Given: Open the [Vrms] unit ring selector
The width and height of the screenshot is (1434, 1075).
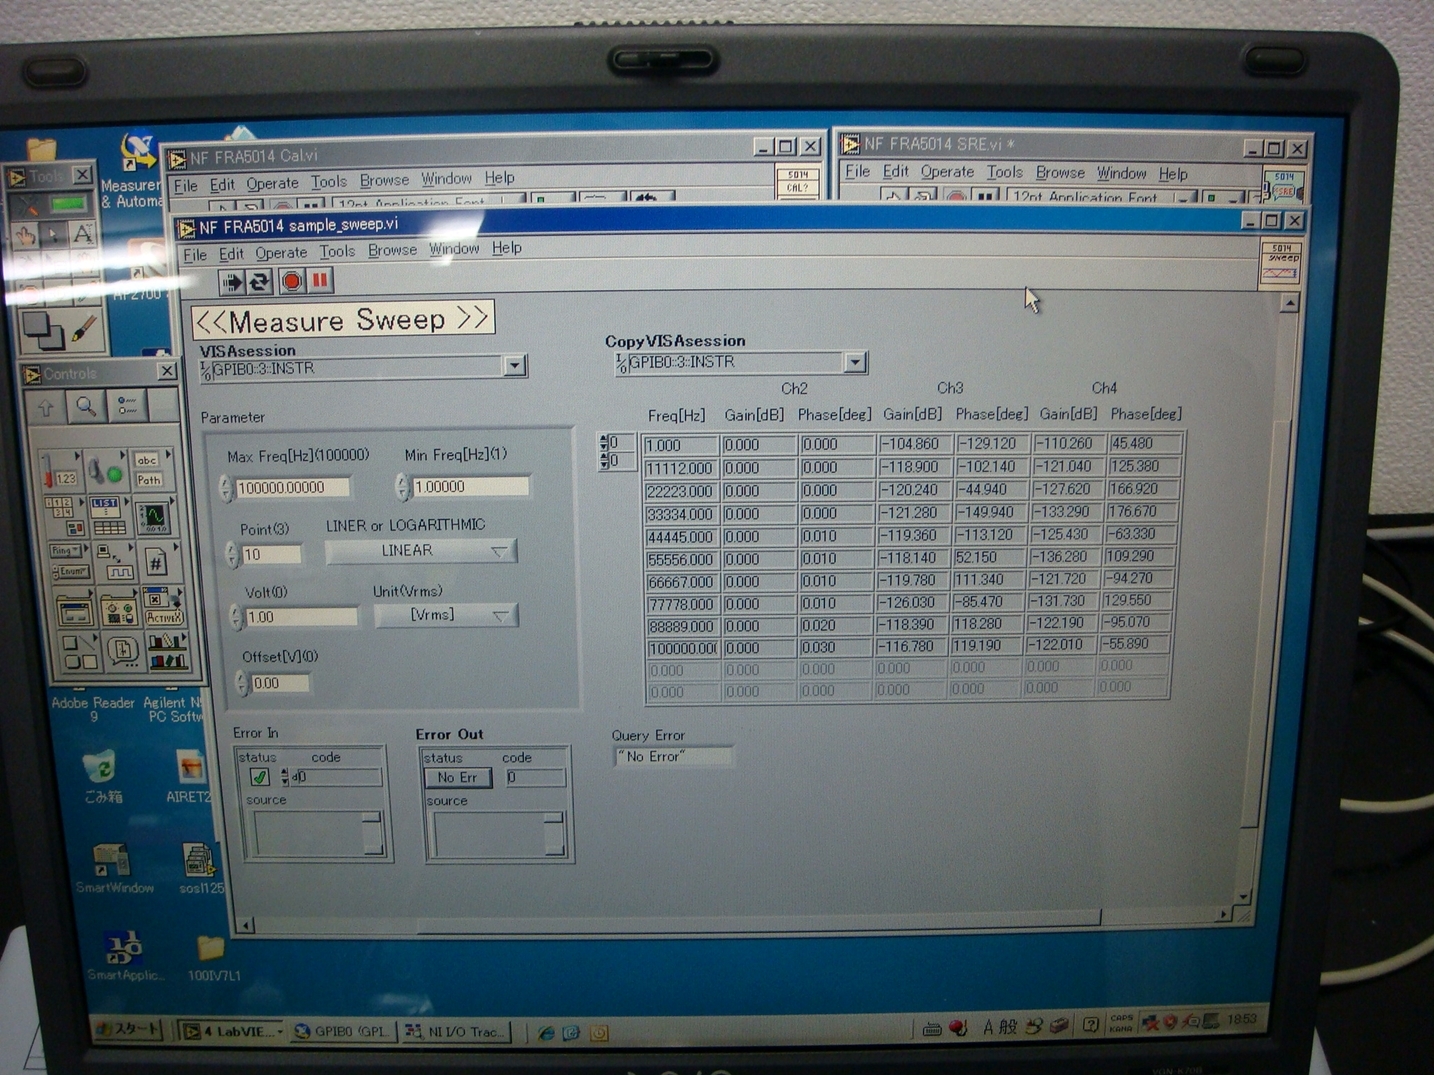Looking at the screenshot, I should (x=446, y=615).
